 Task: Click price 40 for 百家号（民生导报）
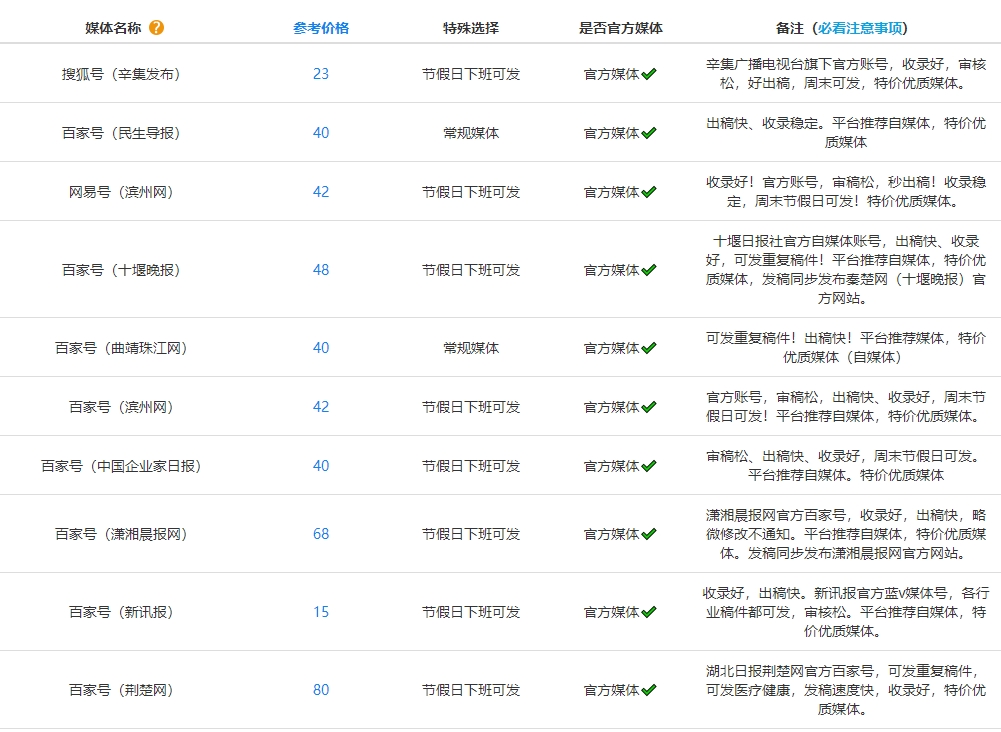pyautogui.click(x=321, y=133)
